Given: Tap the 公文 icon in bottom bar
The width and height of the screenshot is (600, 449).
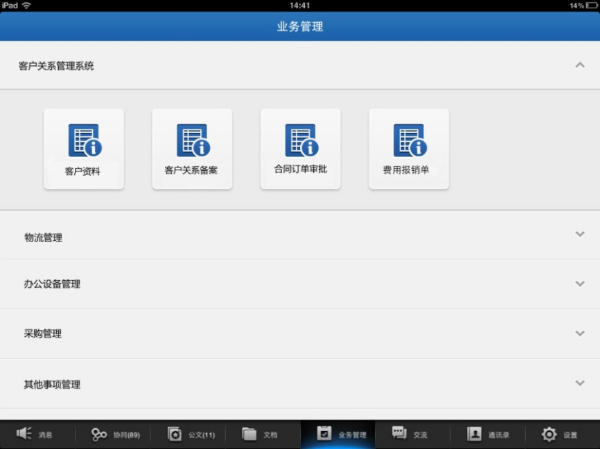Looking at the screenshot, I should click(174, 434).
